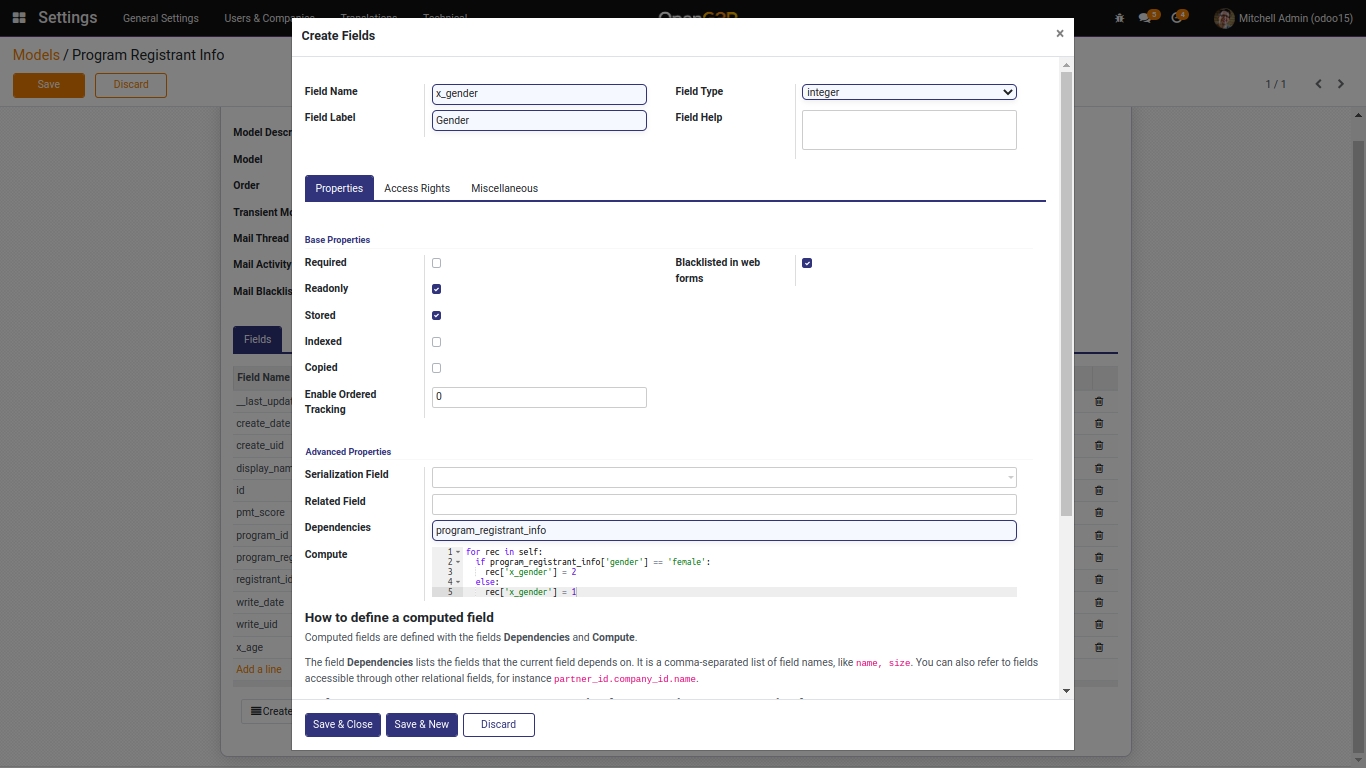
Task: Click the dialog's vertical scrollbar down arrow
Action: pos(1066,691)
